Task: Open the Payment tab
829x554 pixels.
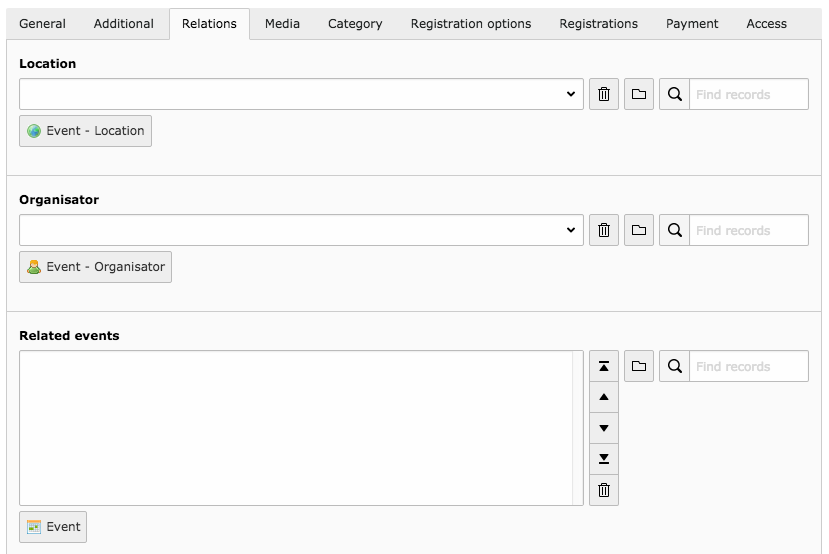Action: tap(692, 24)
